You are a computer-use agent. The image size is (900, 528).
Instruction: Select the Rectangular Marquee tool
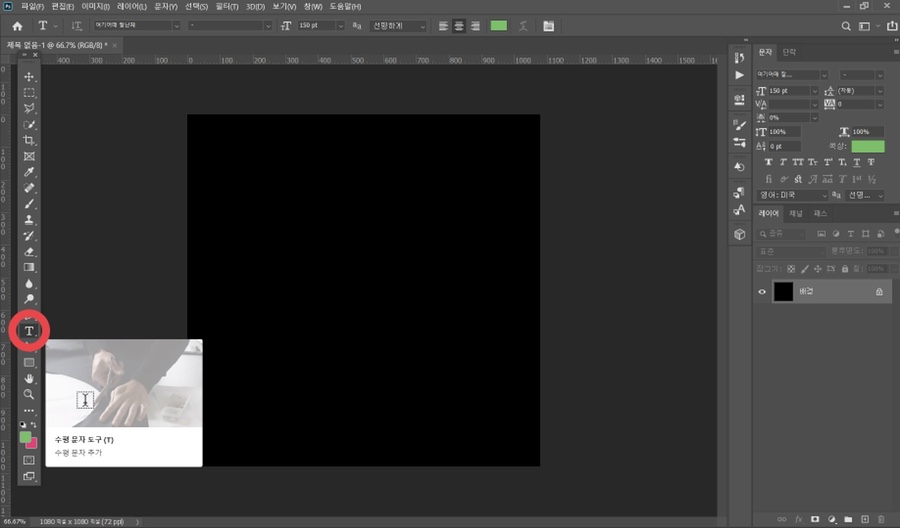29,92
